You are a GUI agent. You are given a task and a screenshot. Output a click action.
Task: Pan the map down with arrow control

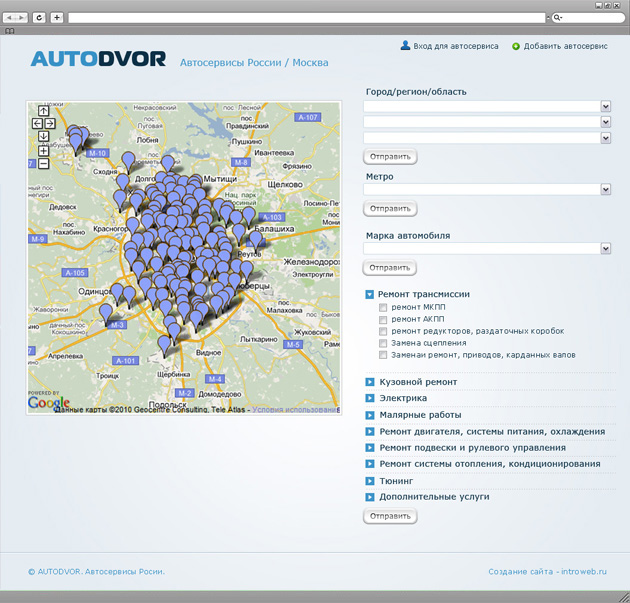tap(43, 136)
